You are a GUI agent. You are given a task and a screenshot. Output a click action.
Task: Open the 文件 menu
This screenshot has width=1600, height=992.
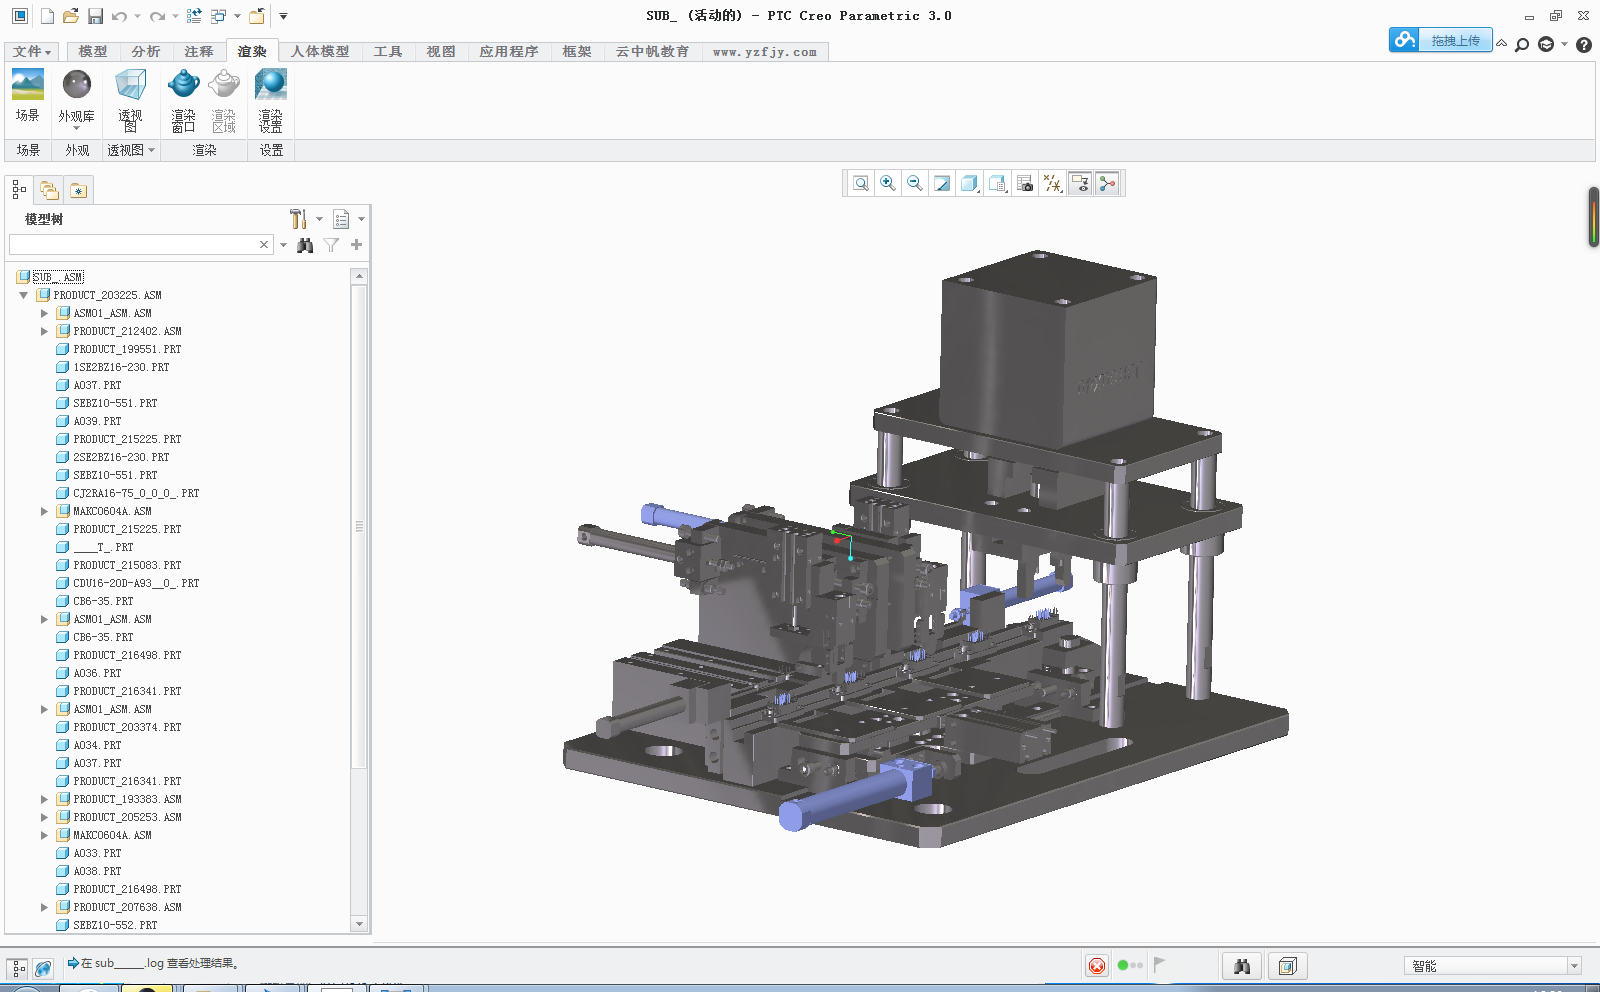coord(32,52)
